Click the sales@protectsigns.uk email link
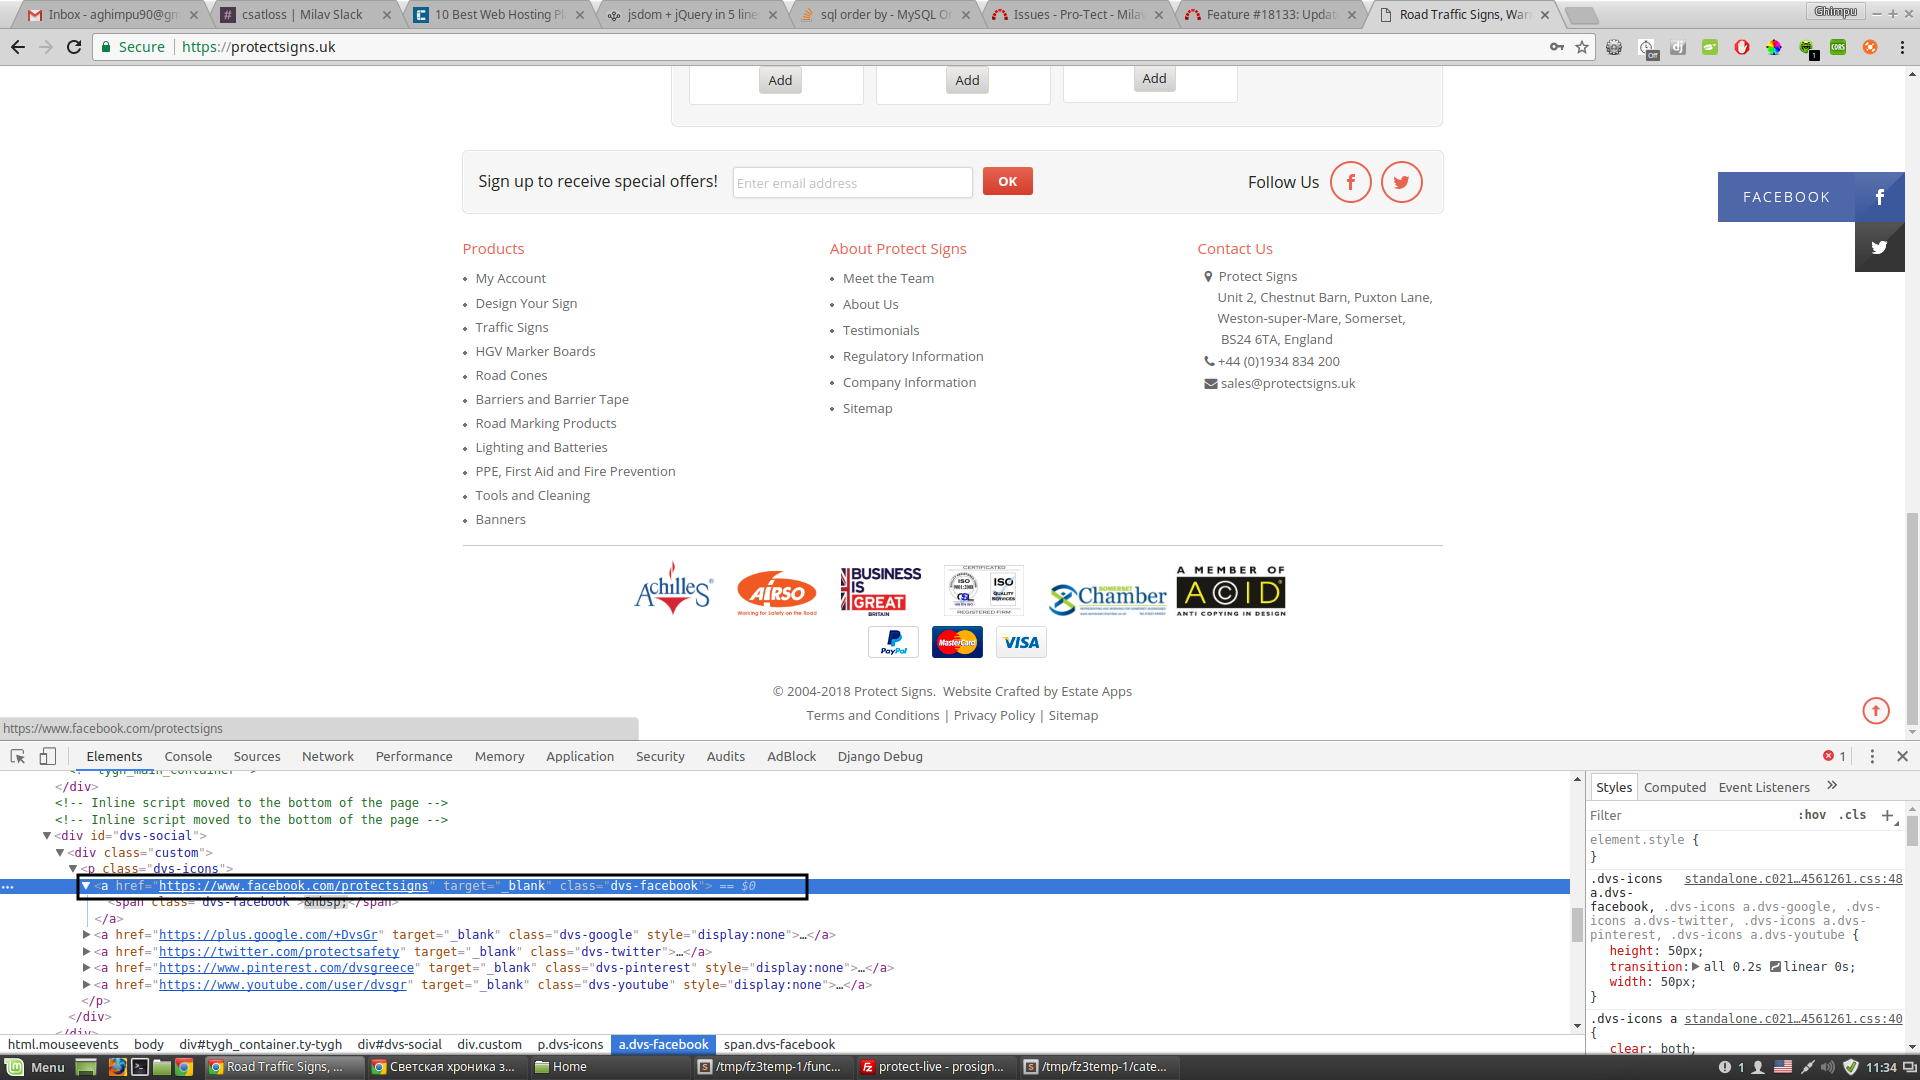This screenshot has width=1920, height=1080. (1288, 384)
